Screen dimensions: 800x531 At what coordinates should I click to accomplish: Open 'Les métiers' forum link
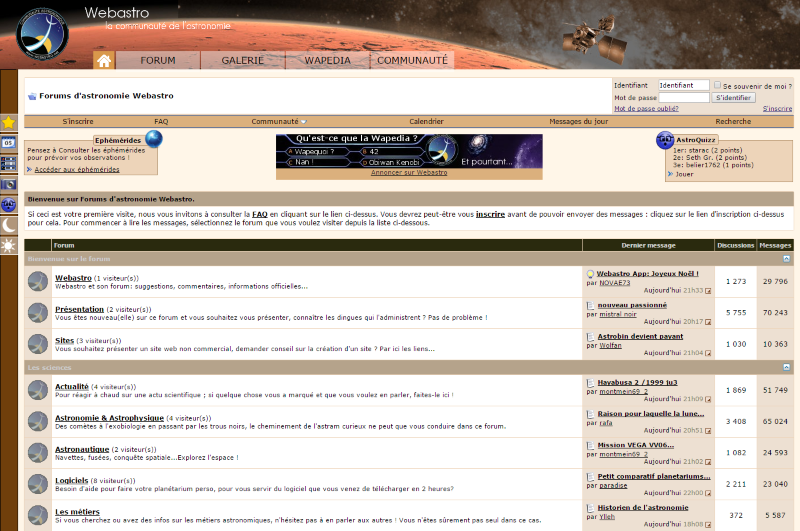77,512
